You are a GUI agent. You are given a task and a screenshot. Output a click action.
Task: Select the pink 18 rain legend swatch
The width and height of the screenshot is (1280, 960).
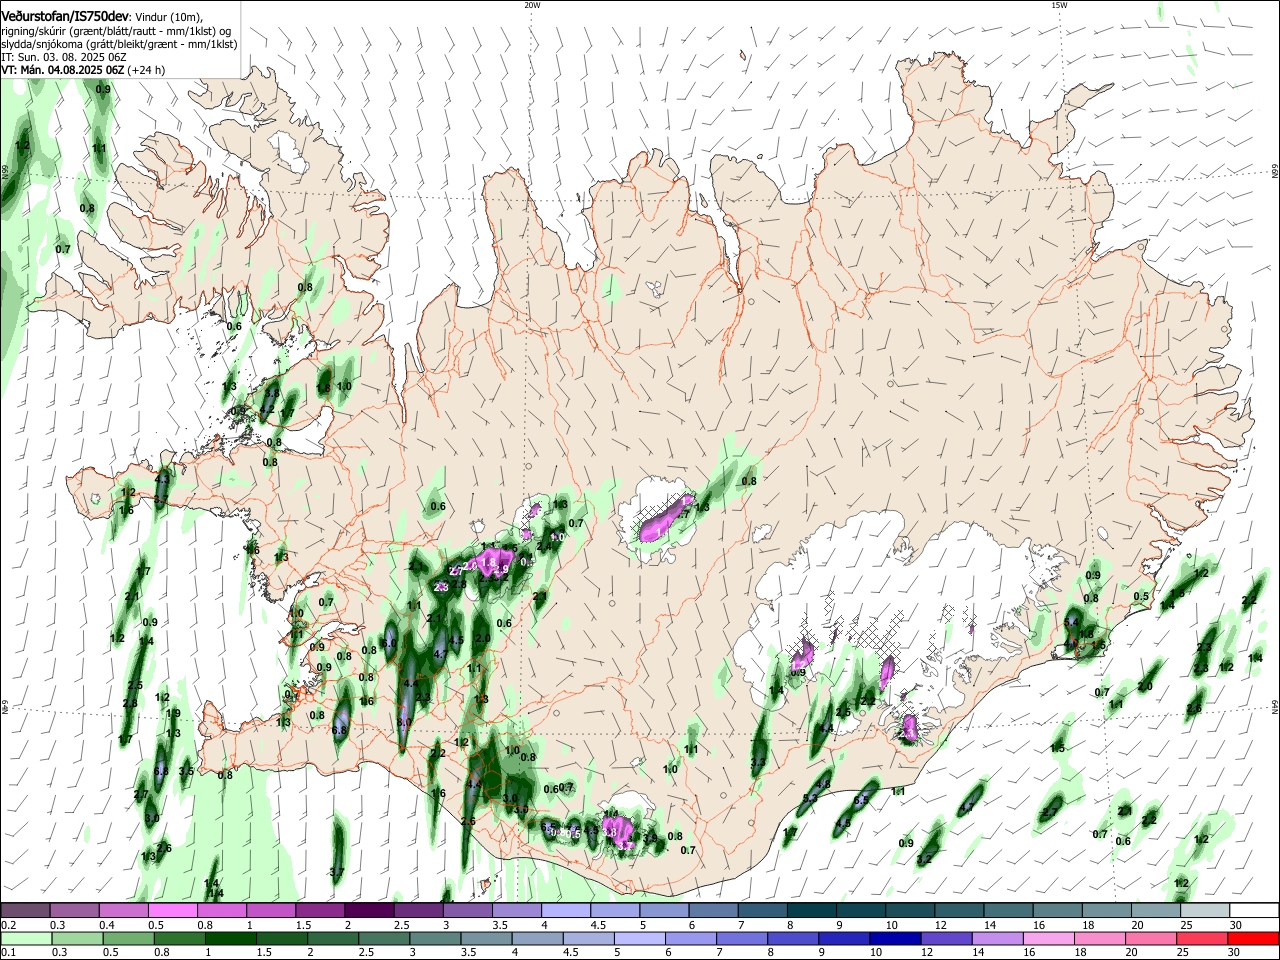[x=1099, y=938]
